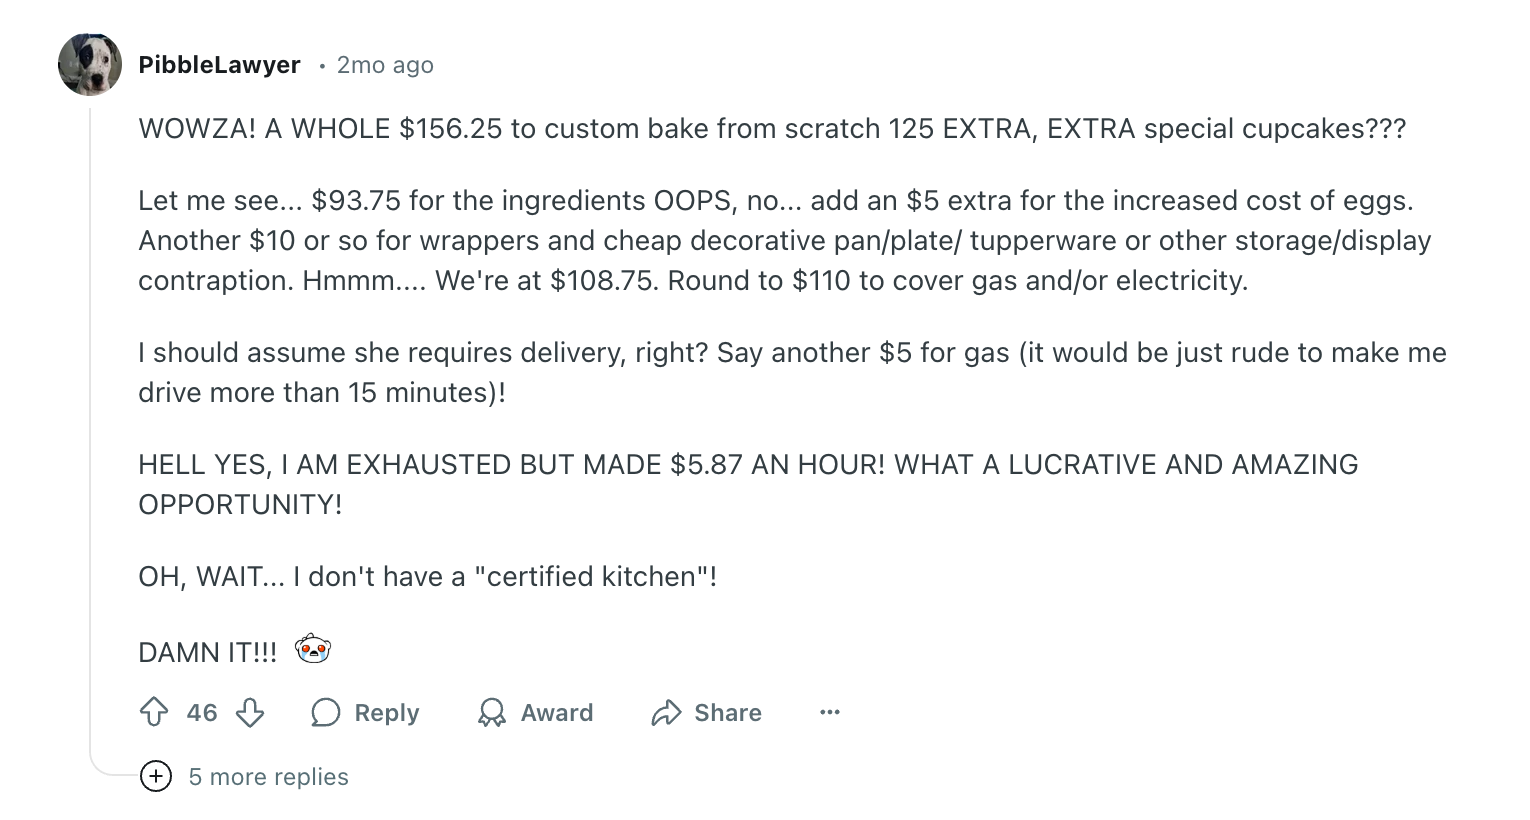
Task: Click the plus icon beside '5 more replies'
Action: (156, 777)
